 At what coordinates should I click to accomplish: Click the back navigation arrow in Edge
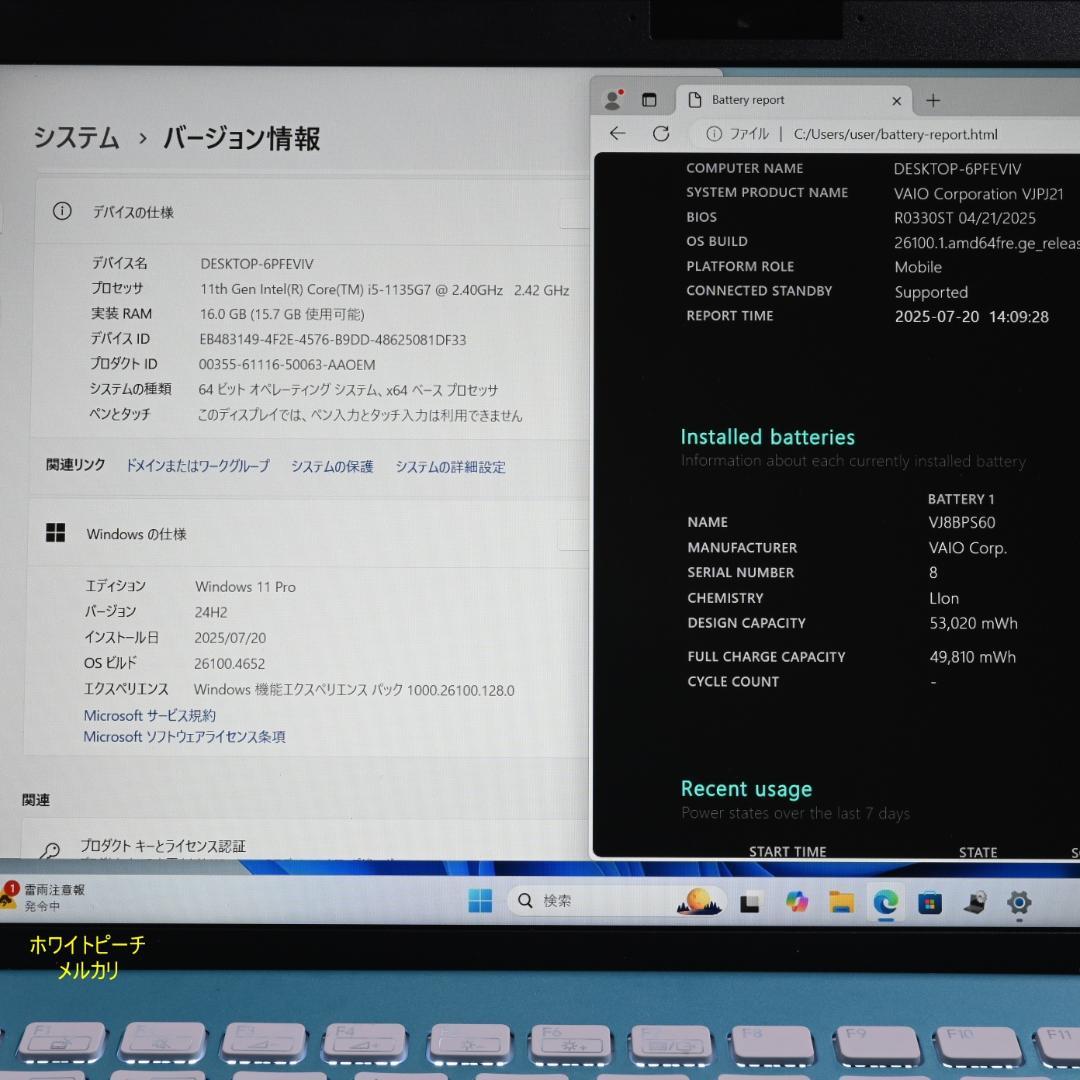coord(618,133)
